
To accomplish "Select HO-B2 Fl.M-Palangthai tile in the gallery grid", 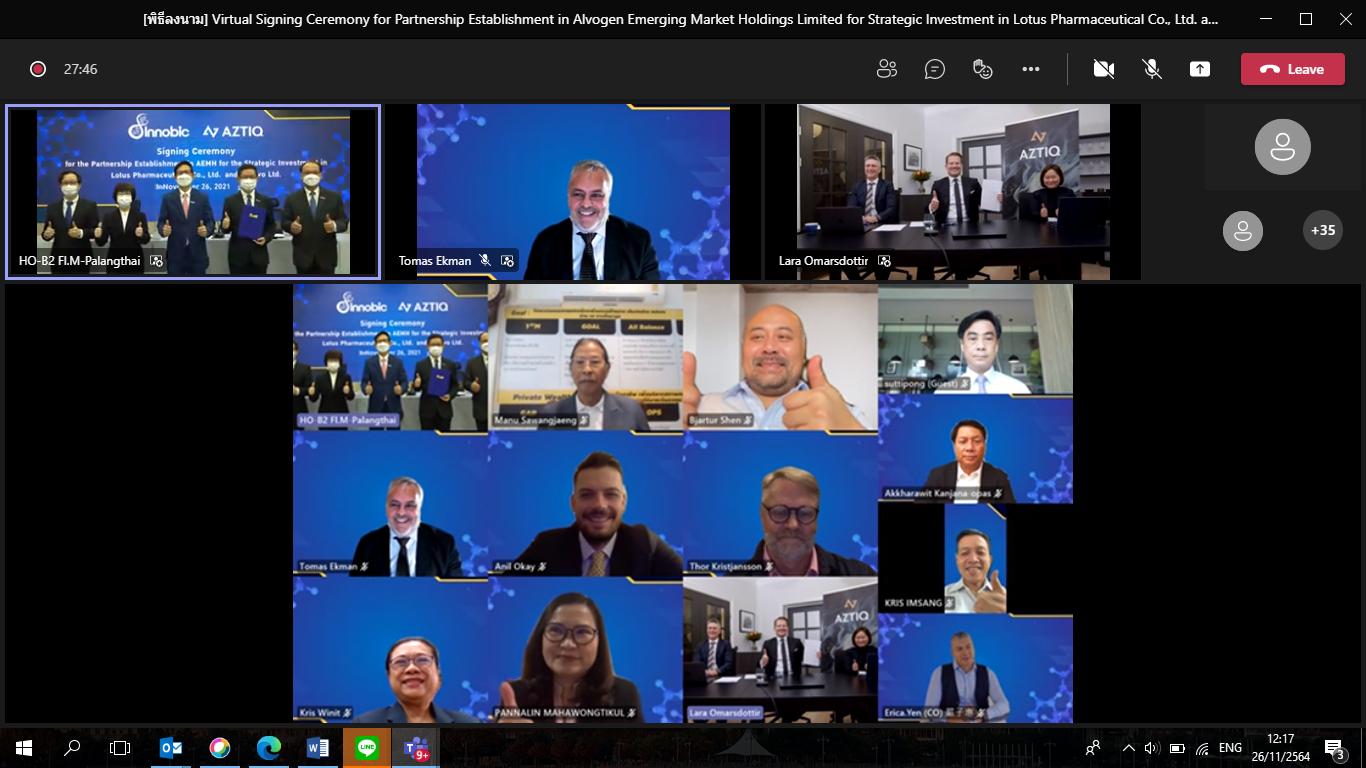I will pyautogui.click(x=390, y=357).
